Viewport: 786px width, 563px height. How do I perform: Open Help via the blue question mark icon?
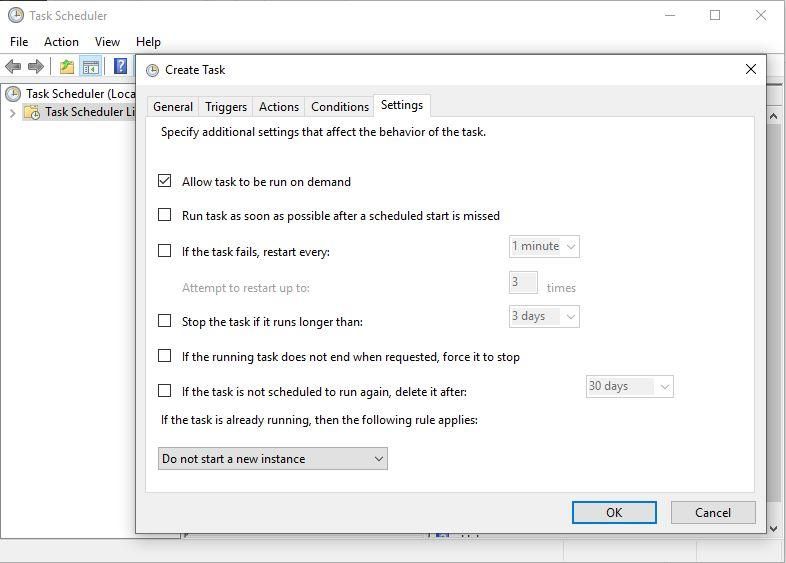[x=120, y=66]
